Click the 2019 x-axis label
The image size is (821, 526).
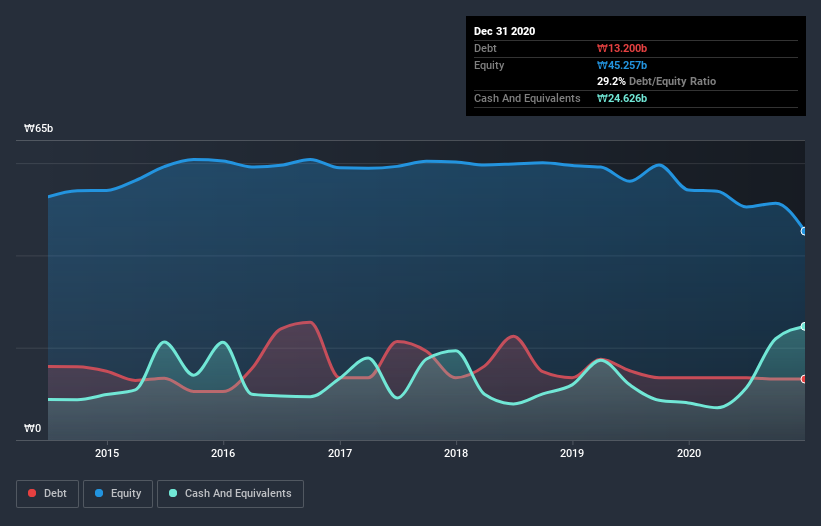[572, 453]
